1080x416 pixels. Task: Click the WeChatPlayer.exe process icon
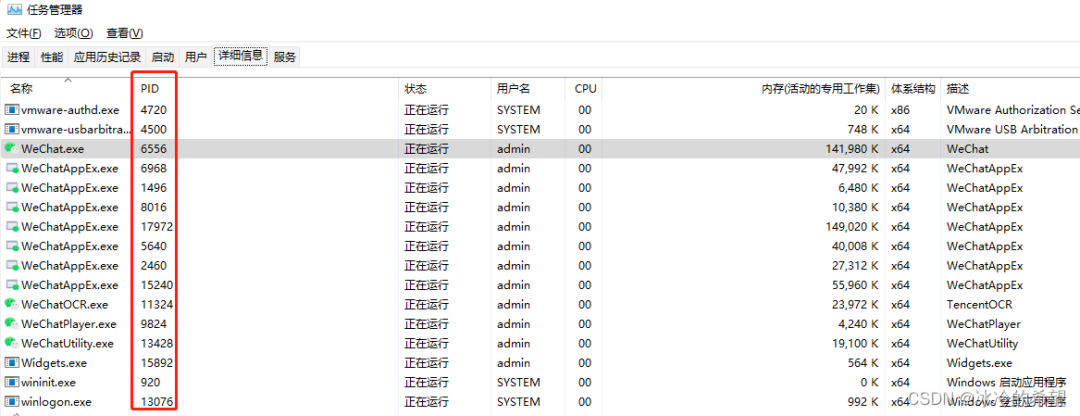12,324
